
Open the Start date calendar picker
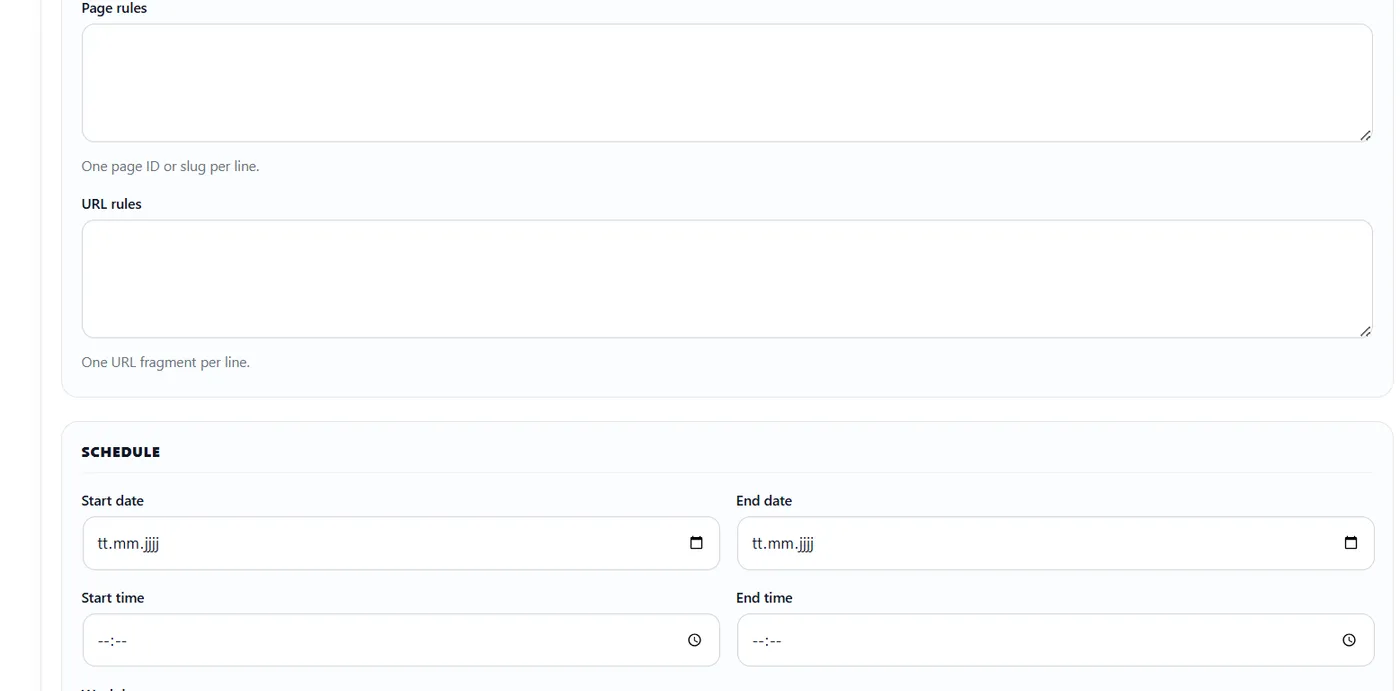point(697,543)
